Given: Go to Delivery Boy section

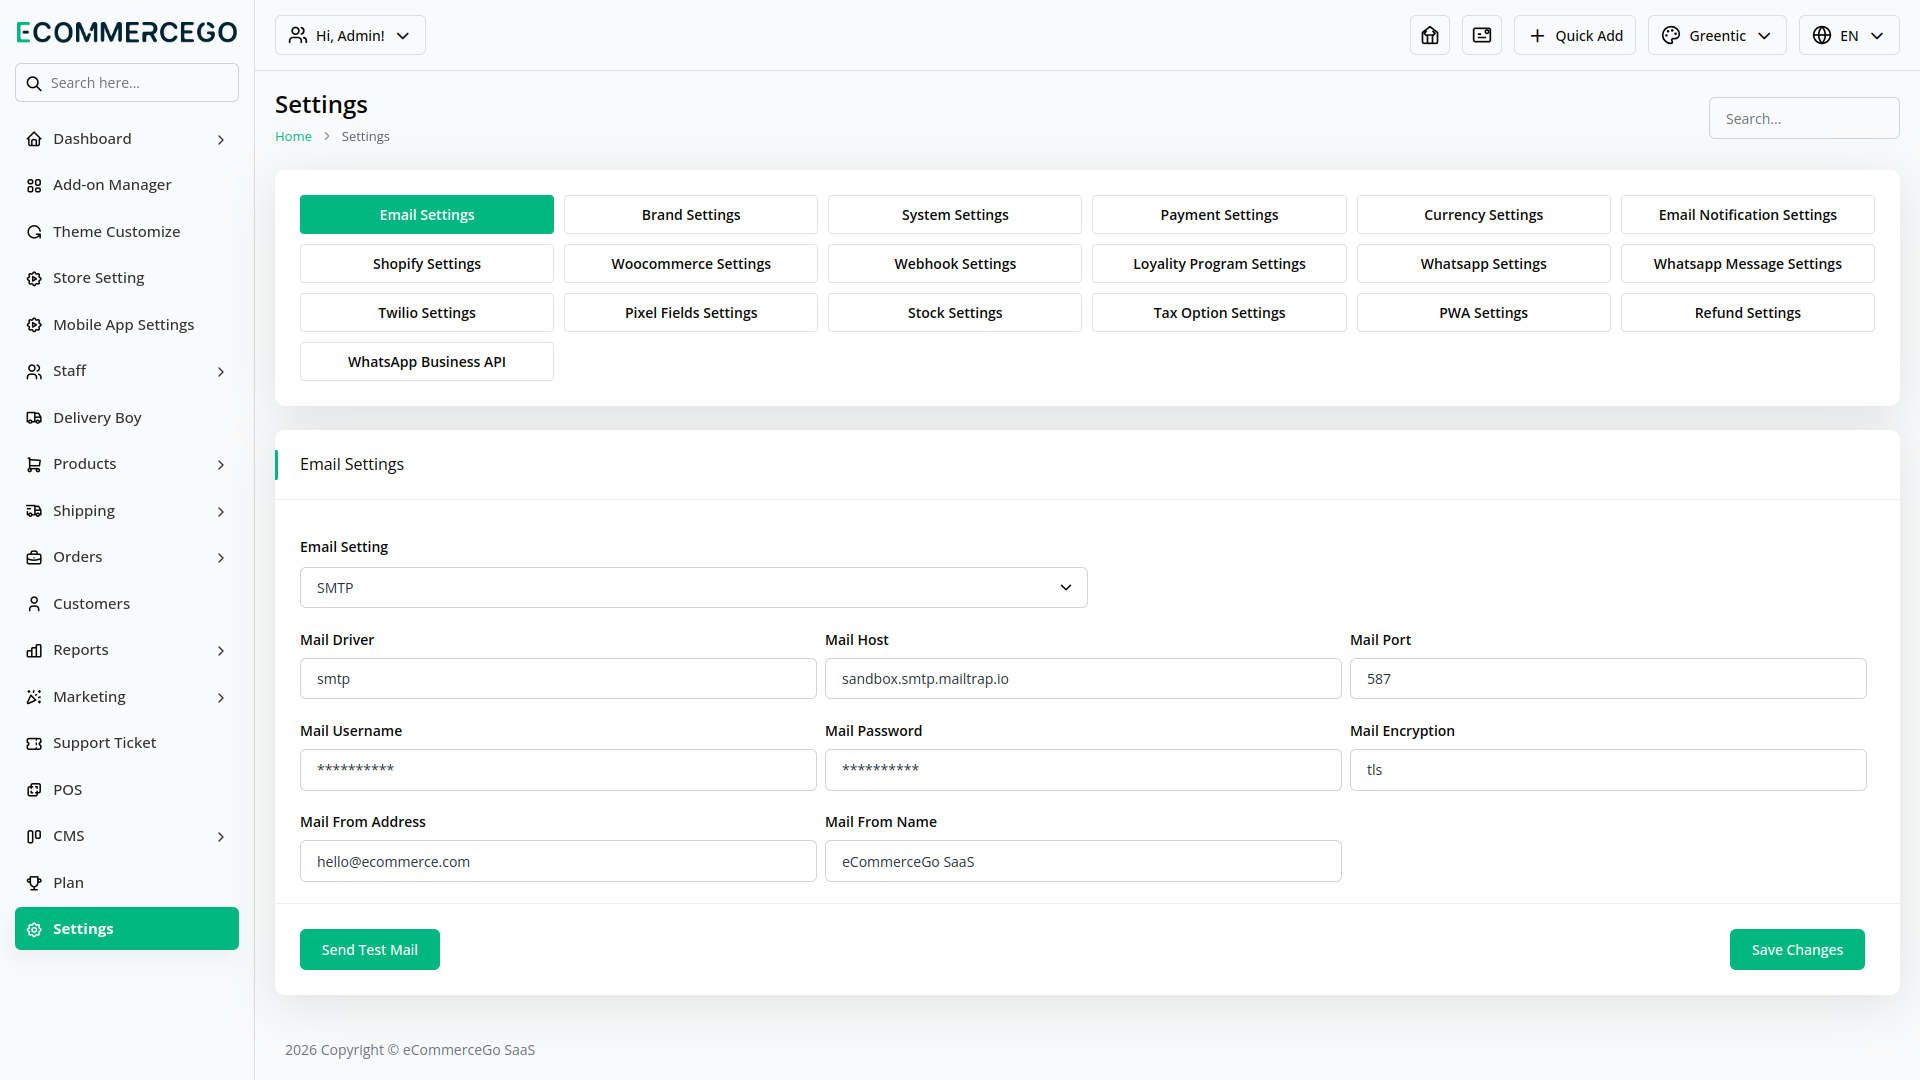Looking at the screenshot, I should (x=97, y=418).
